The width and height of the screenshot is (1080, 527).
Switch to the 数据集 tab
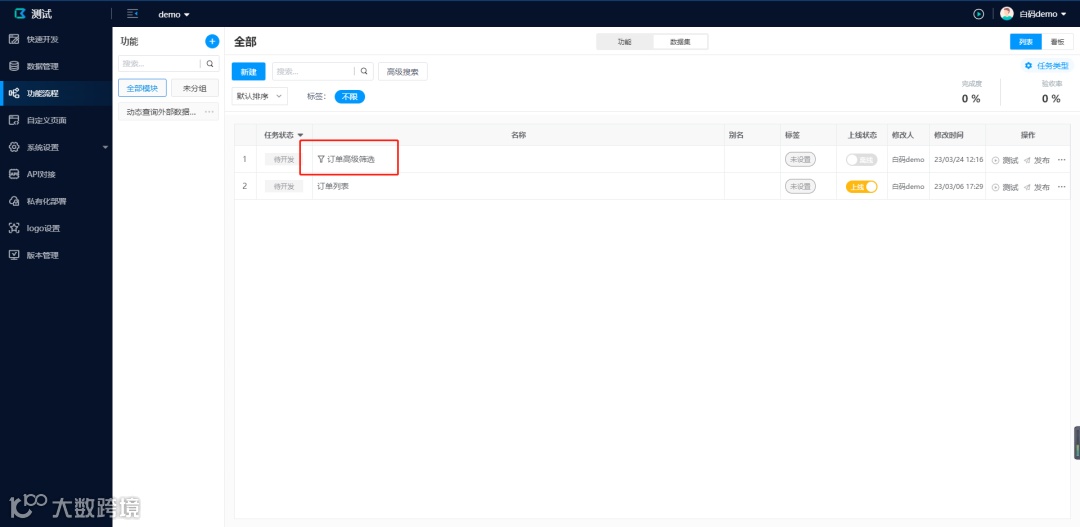(x=680, y=42)
